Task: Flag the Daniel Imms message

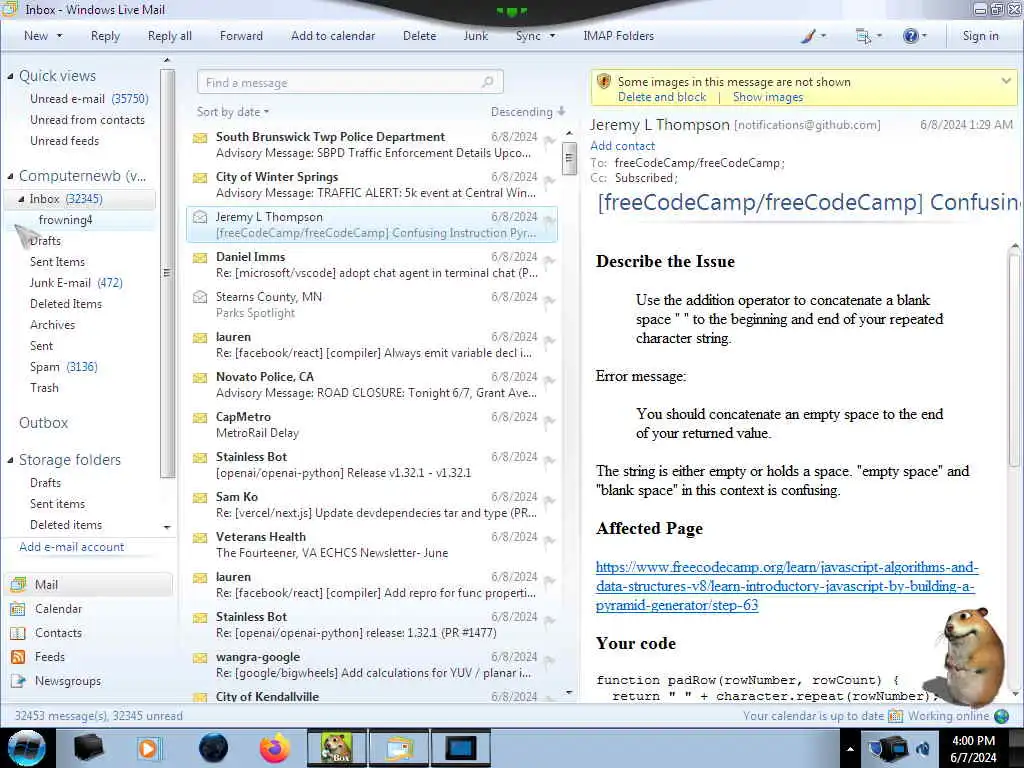Action: [550, 260]
